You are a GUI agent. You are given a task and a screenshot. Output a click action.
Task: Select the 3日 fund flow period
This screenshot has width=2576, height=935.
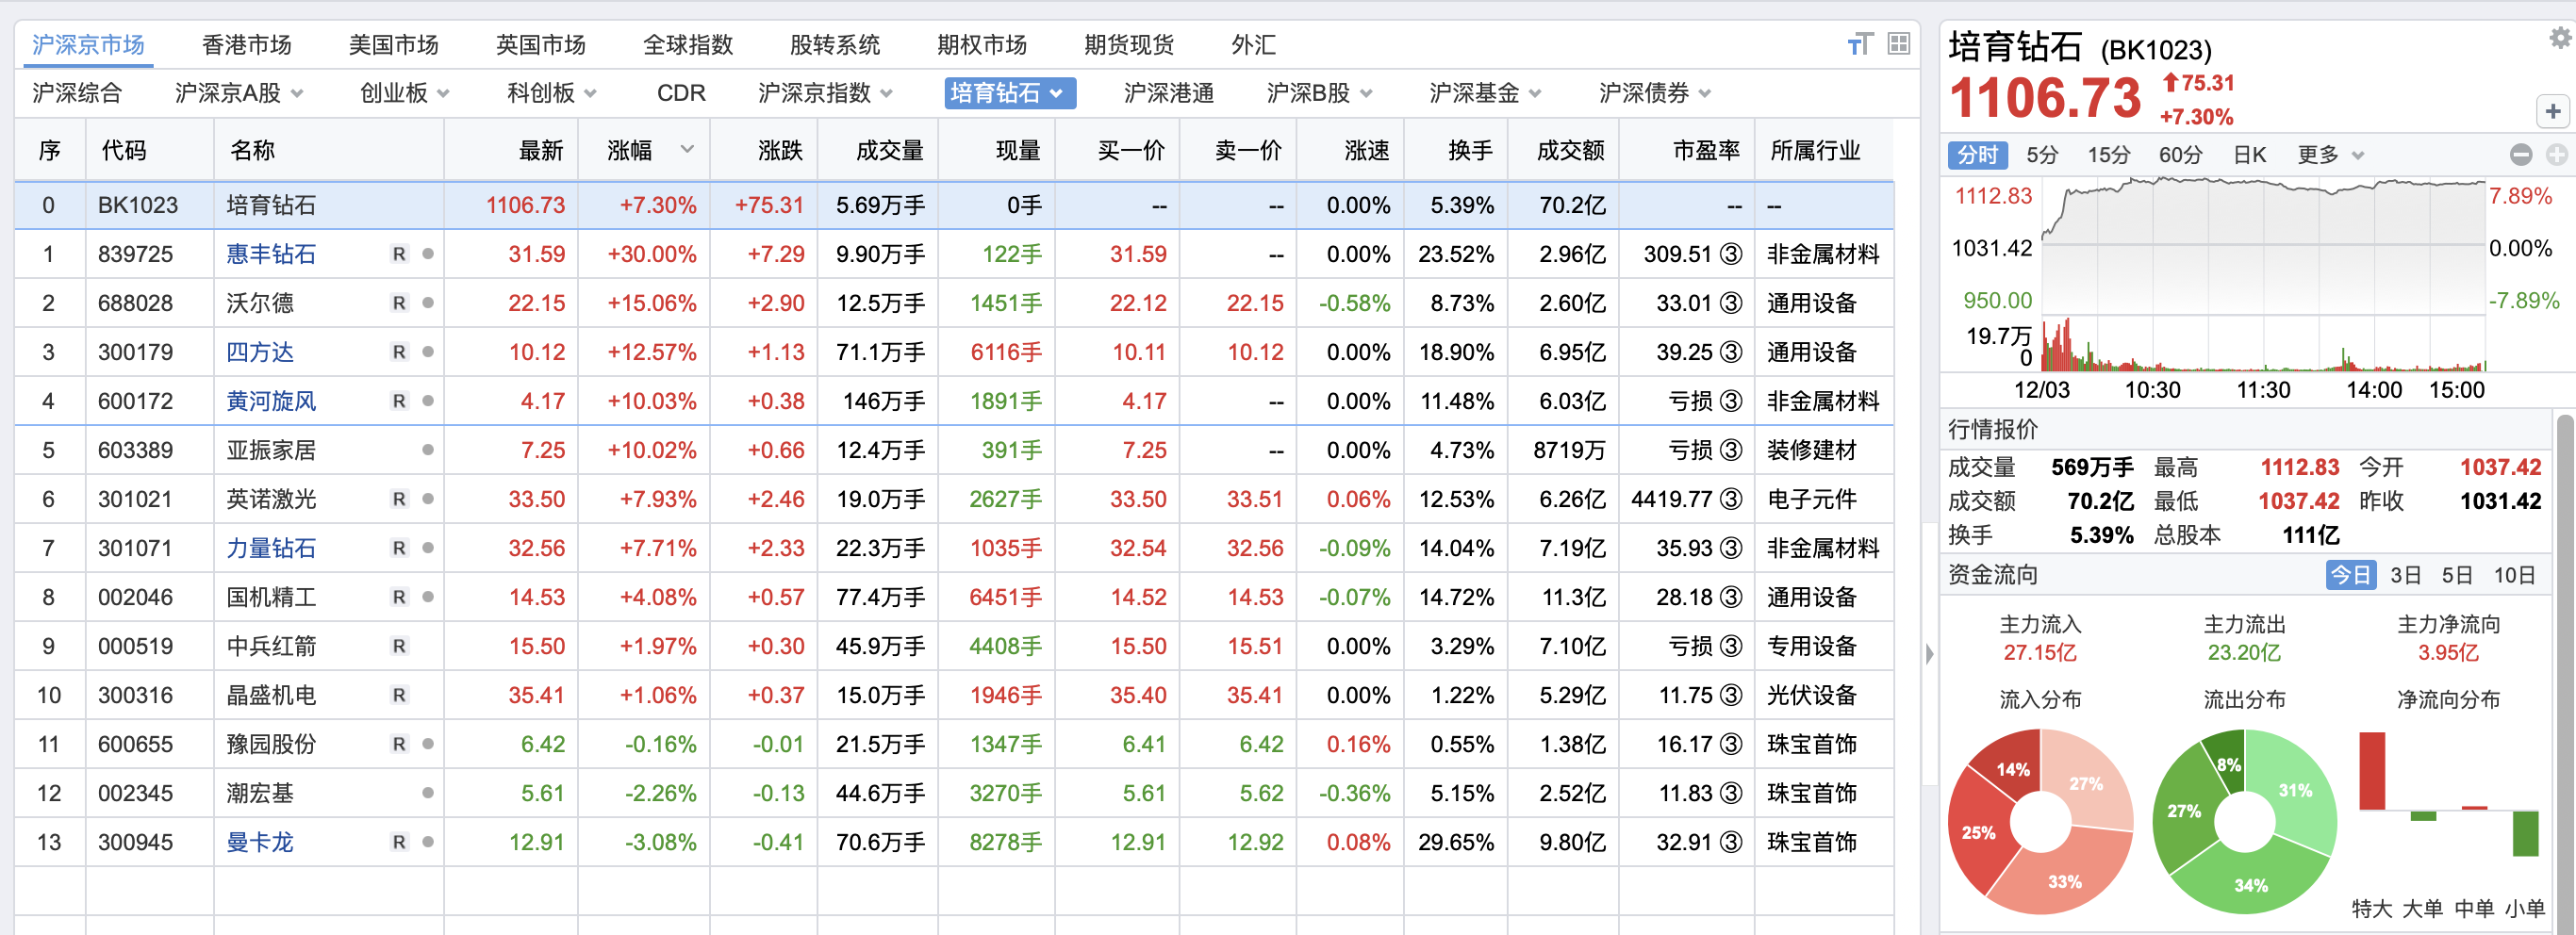(x=2405, y=575)
